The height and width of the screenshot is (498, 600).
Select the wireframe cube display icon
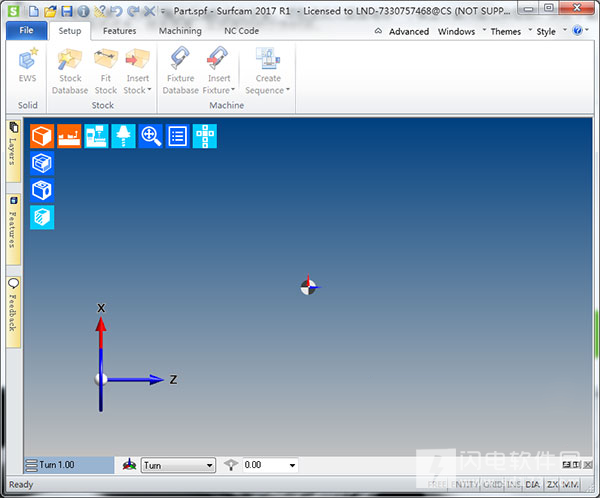[x=42, y=163]
